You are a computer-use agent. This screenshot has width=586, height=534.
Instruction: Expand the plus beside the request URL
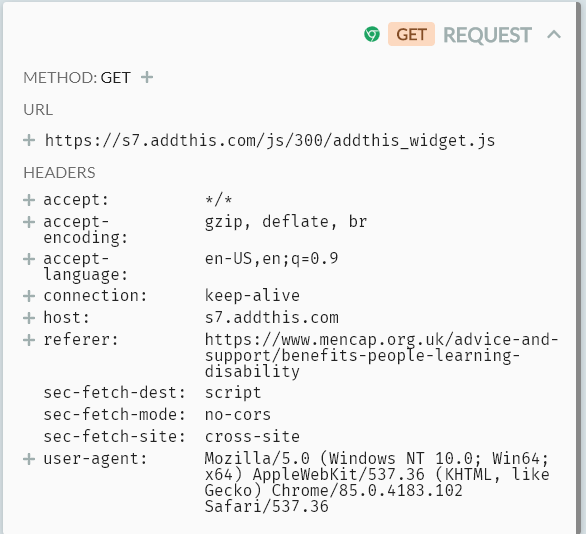tap(29, 140)
